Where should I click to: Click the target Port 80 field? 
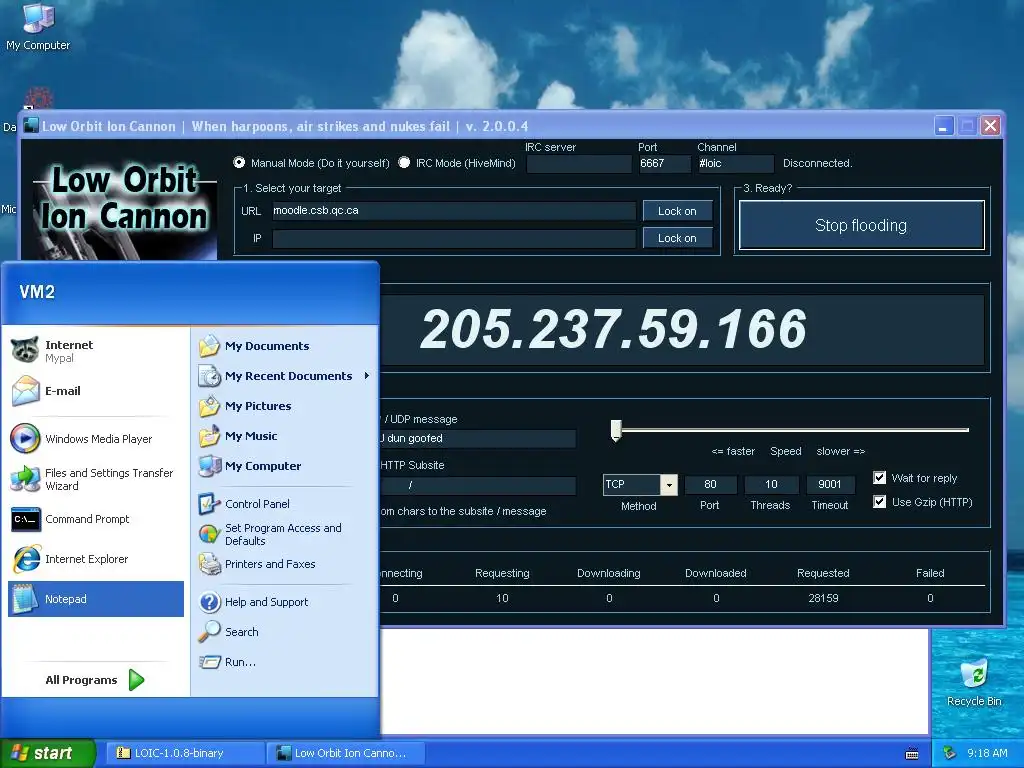tap(710, 485)
